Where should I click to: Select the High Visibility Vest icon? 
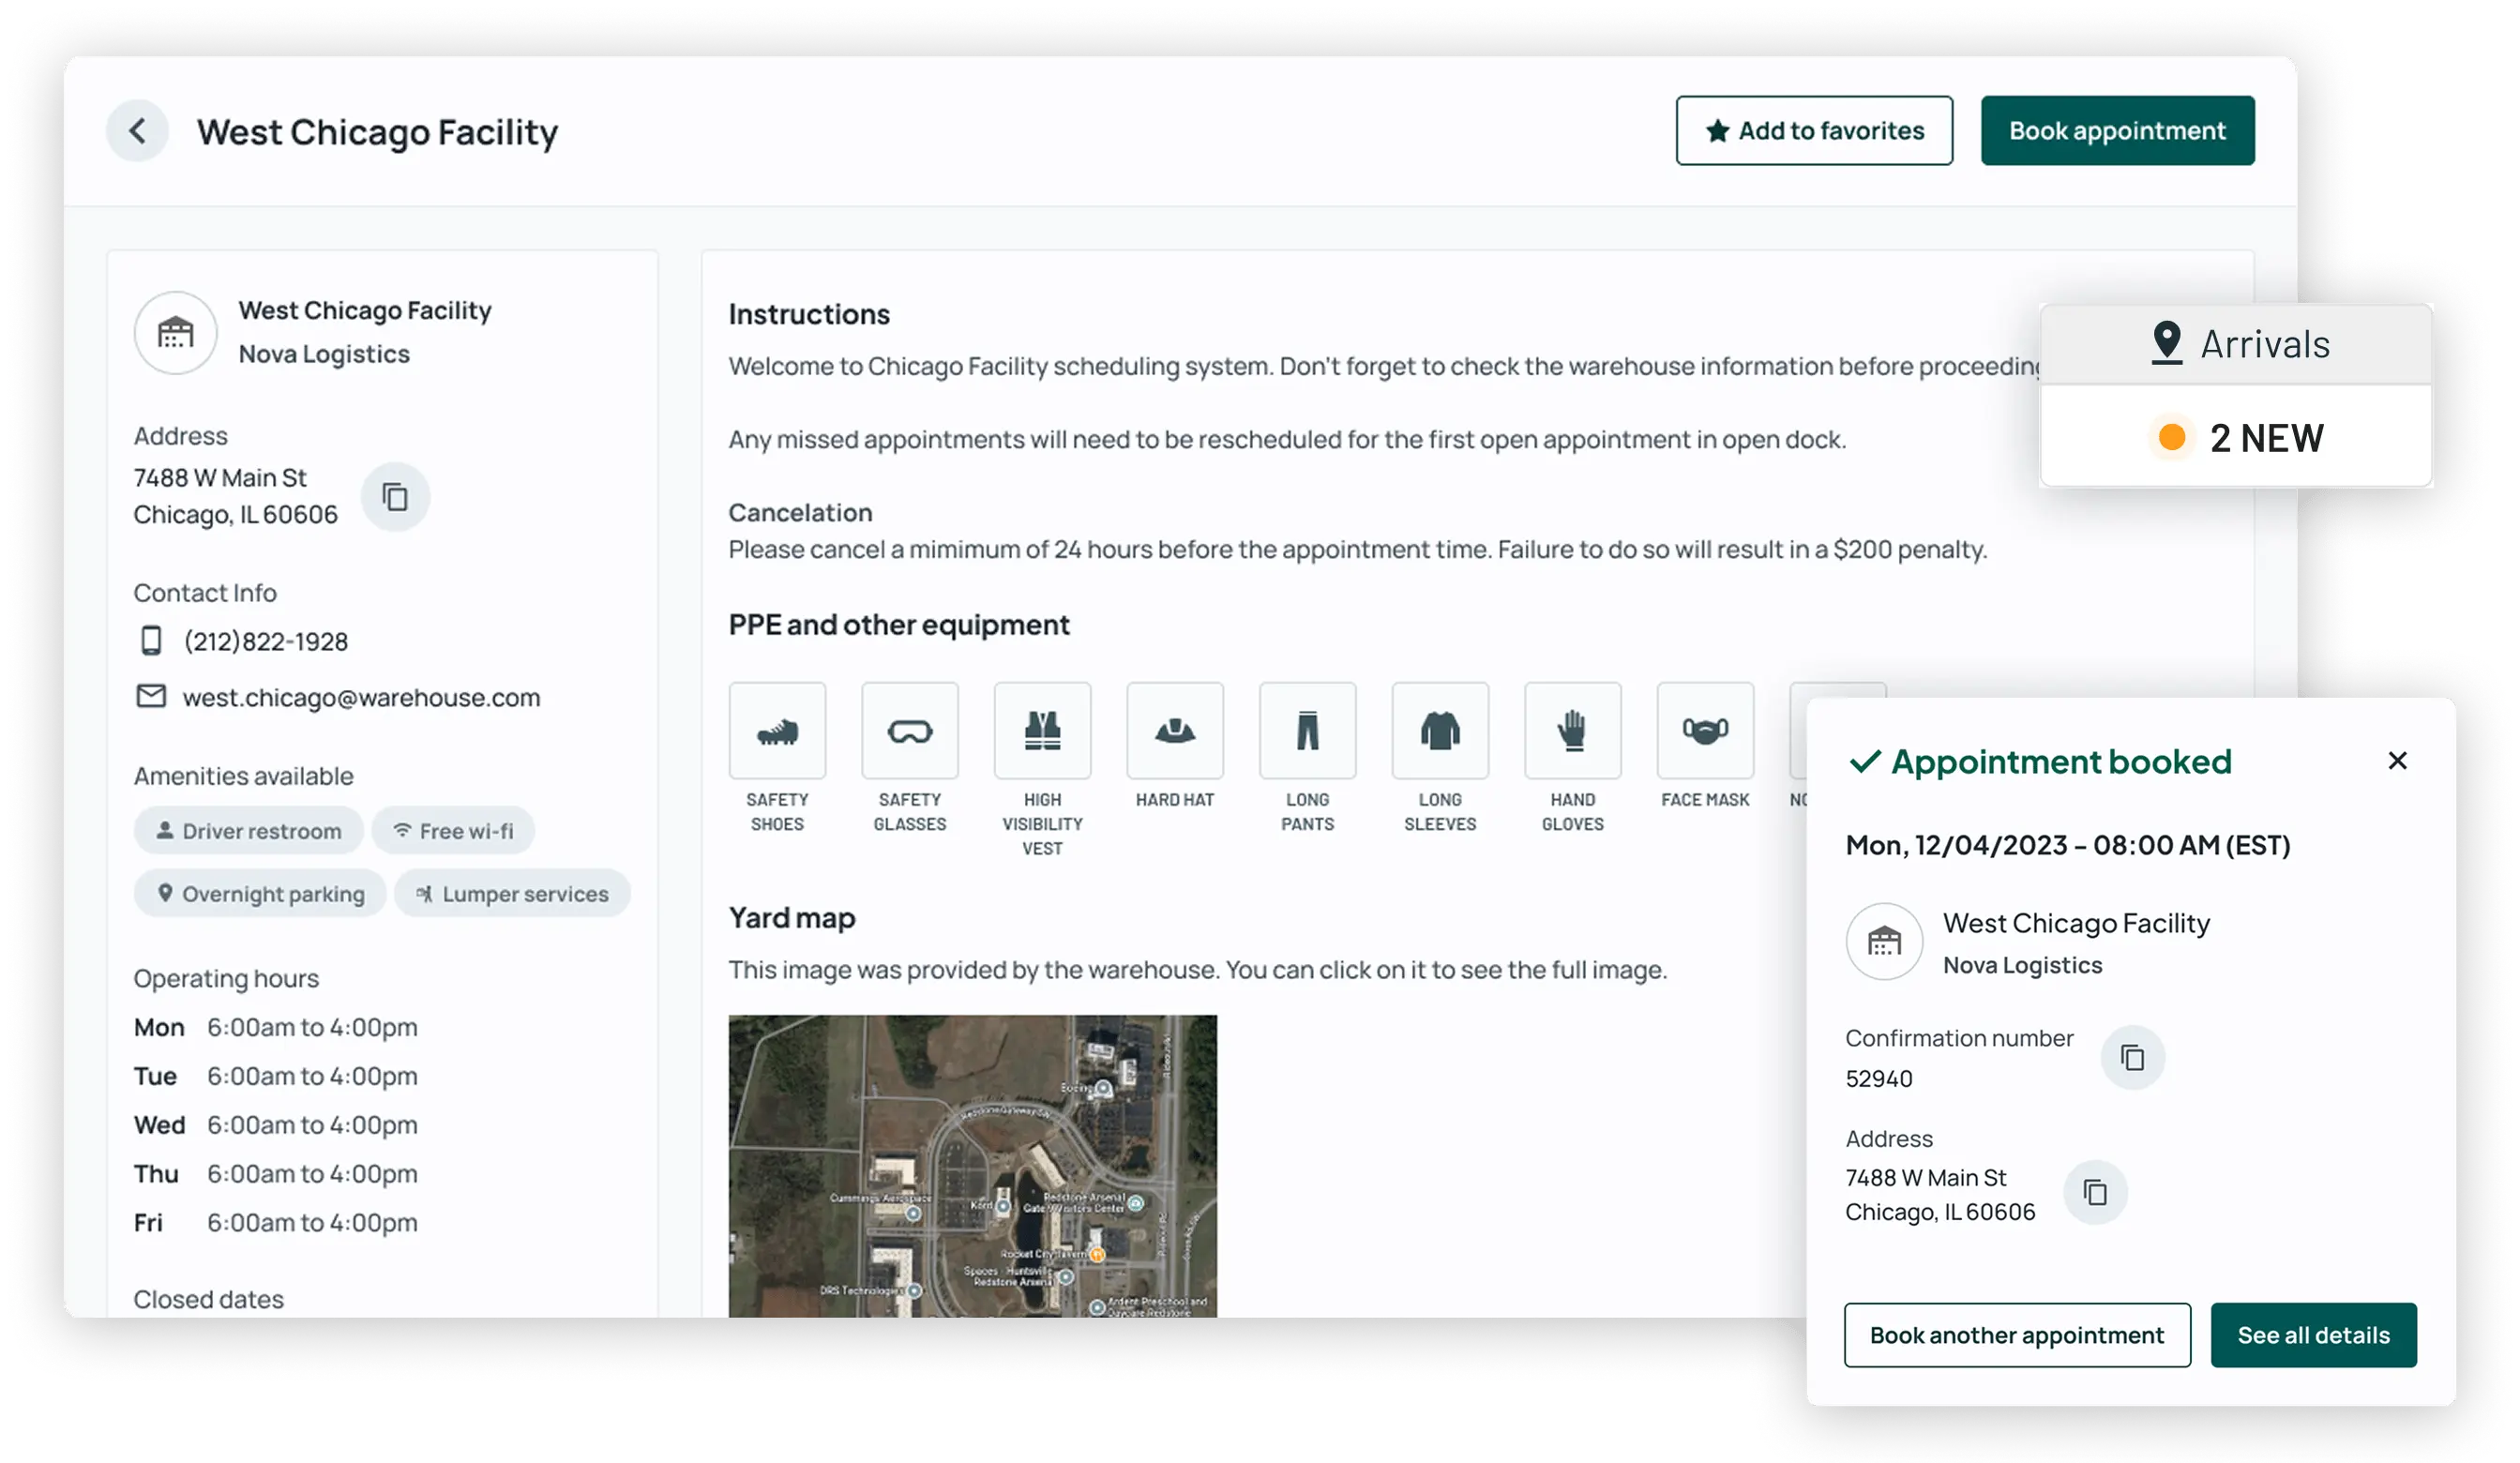[x=1042, y=730]
